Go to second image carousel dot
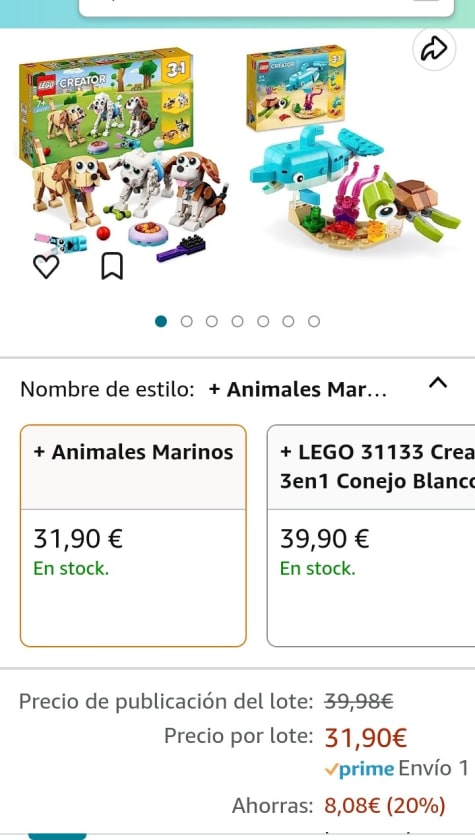Screen dimensions: 475x840 [186, 321]
